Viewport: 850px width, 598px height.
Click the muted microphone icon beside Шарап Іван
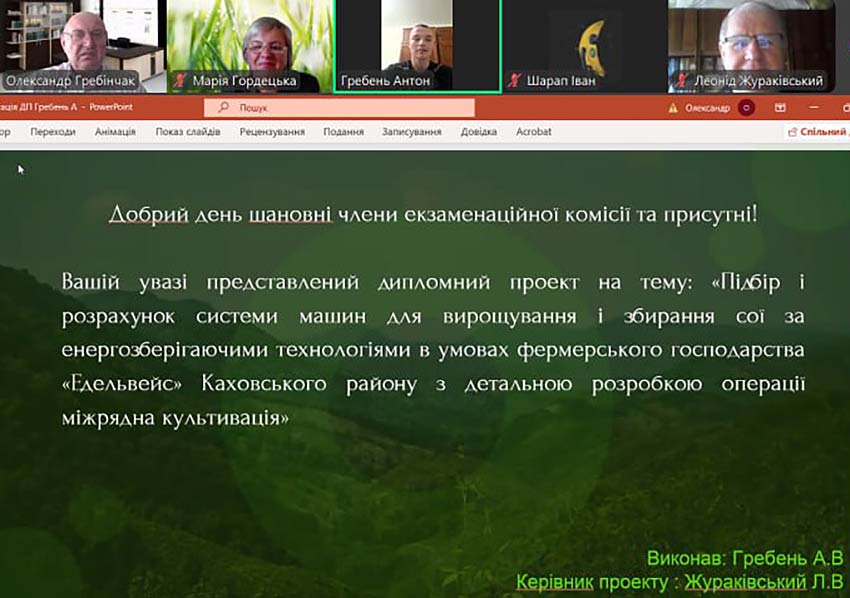[x=514, y=81]
